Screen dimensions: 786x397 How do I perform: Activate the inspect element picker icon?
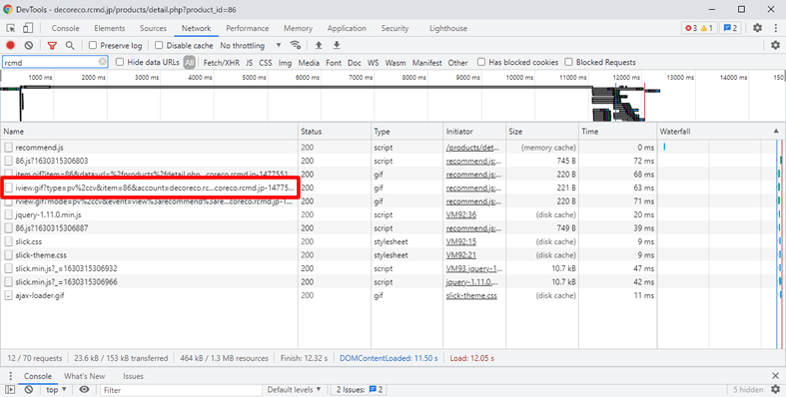coord(11,28)
